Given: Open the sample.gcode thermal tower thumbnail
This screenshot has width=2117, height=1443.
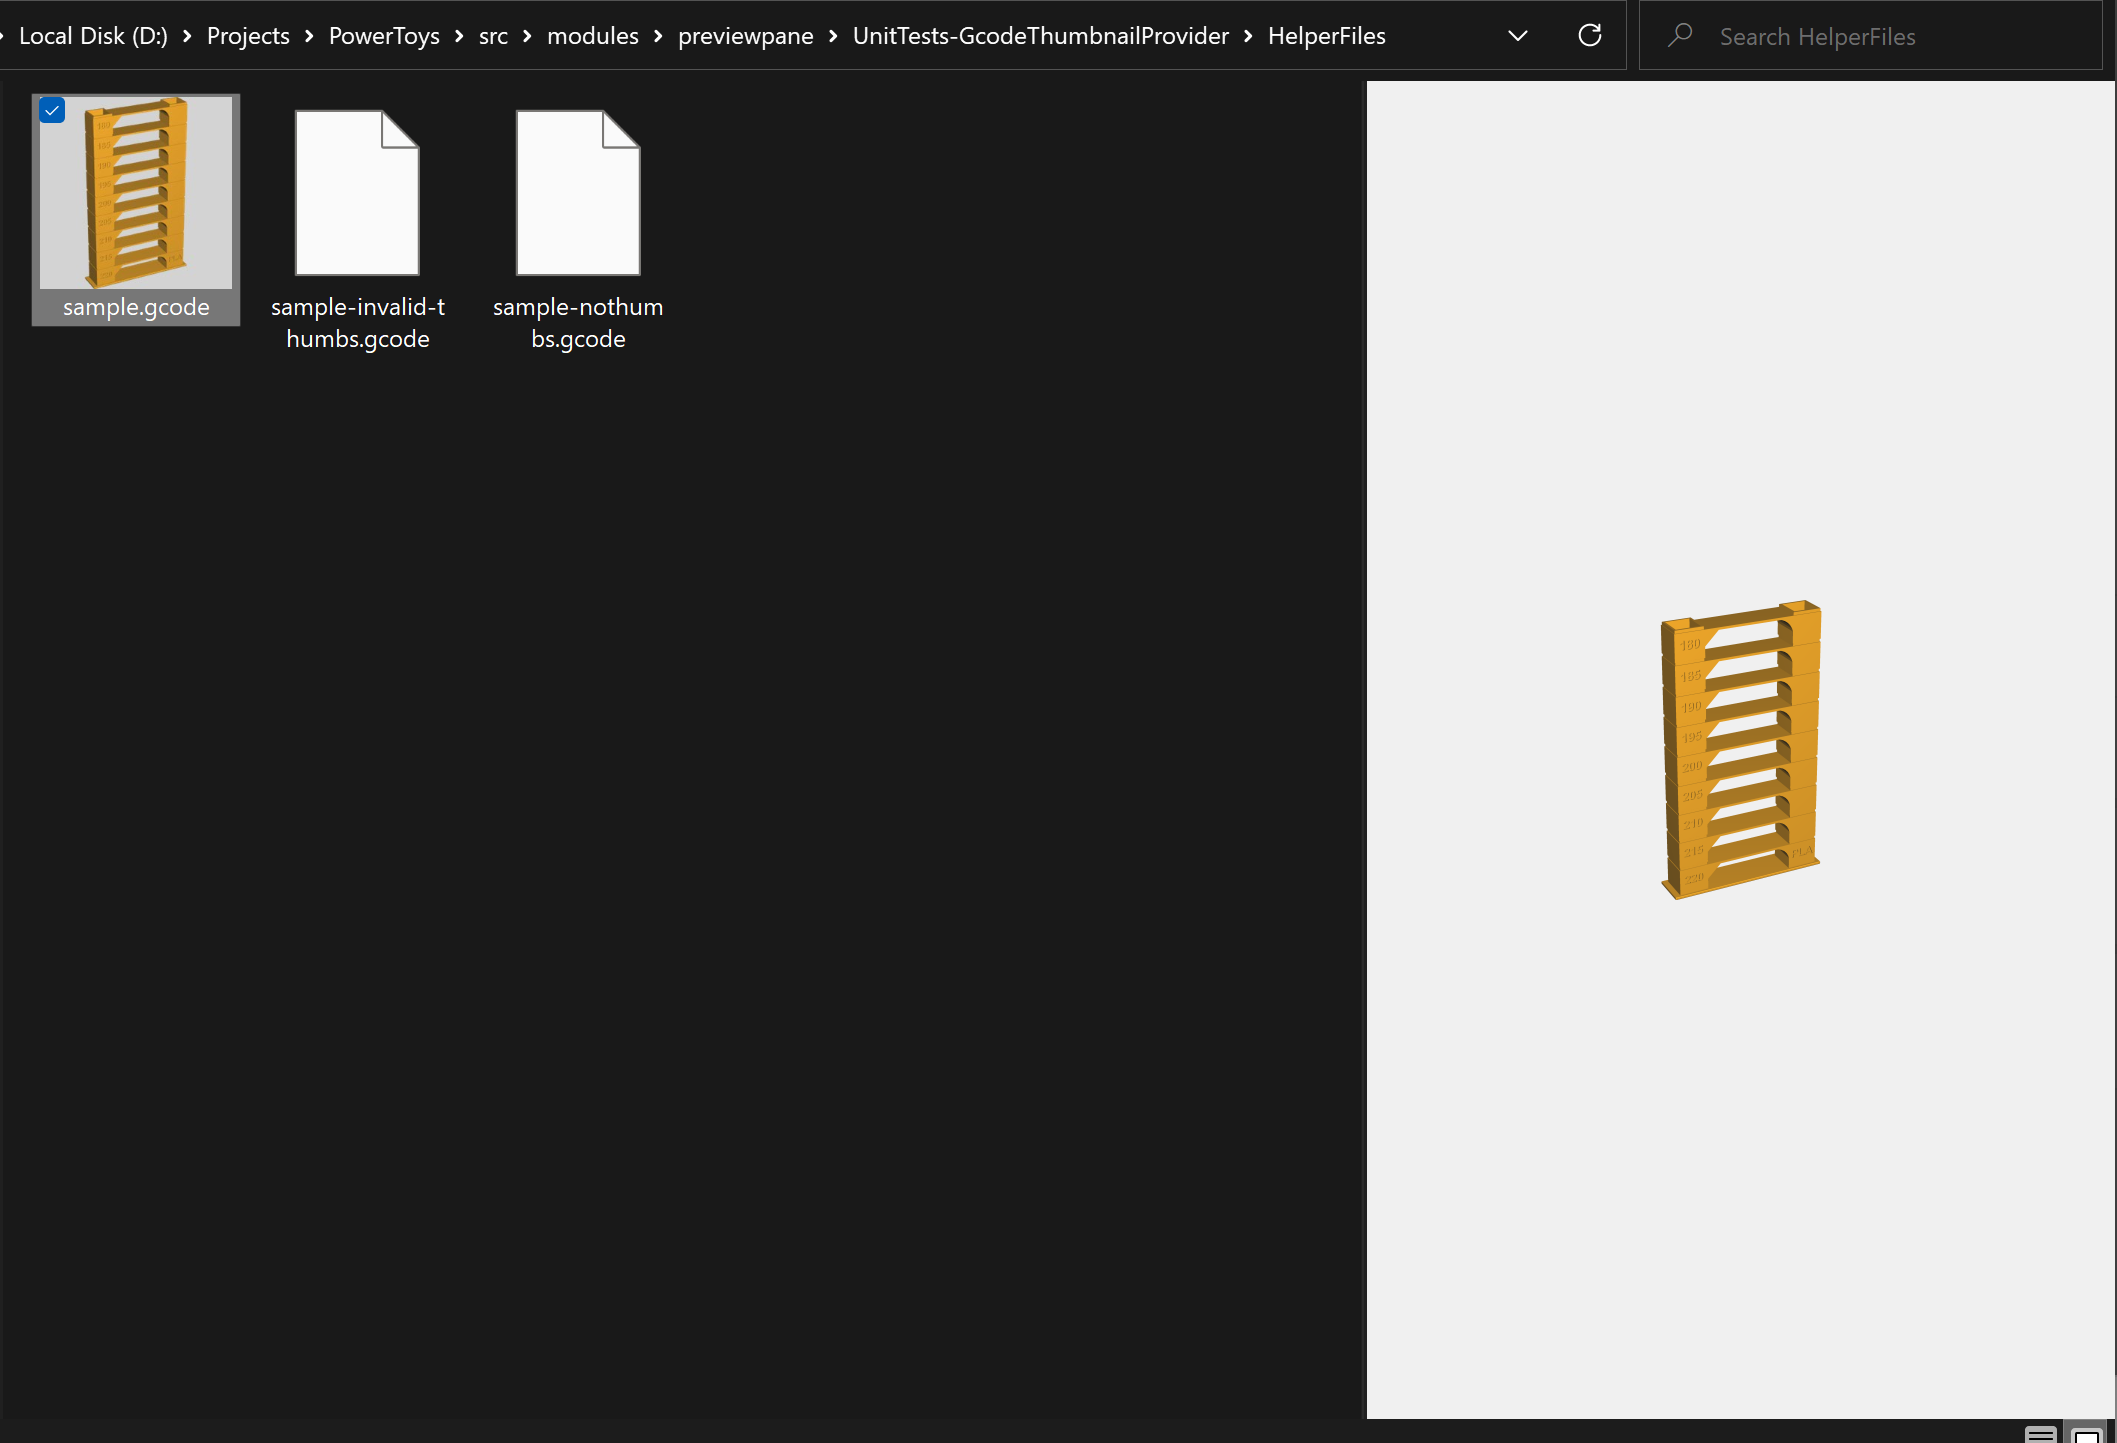Looking at the screenshot, I should coord(135,195).
